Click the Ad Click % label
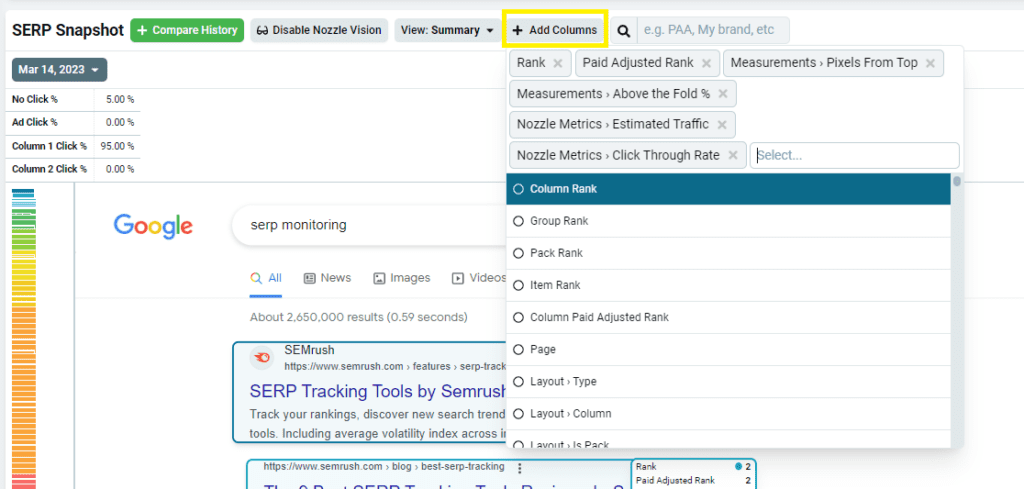 [35, 123]
